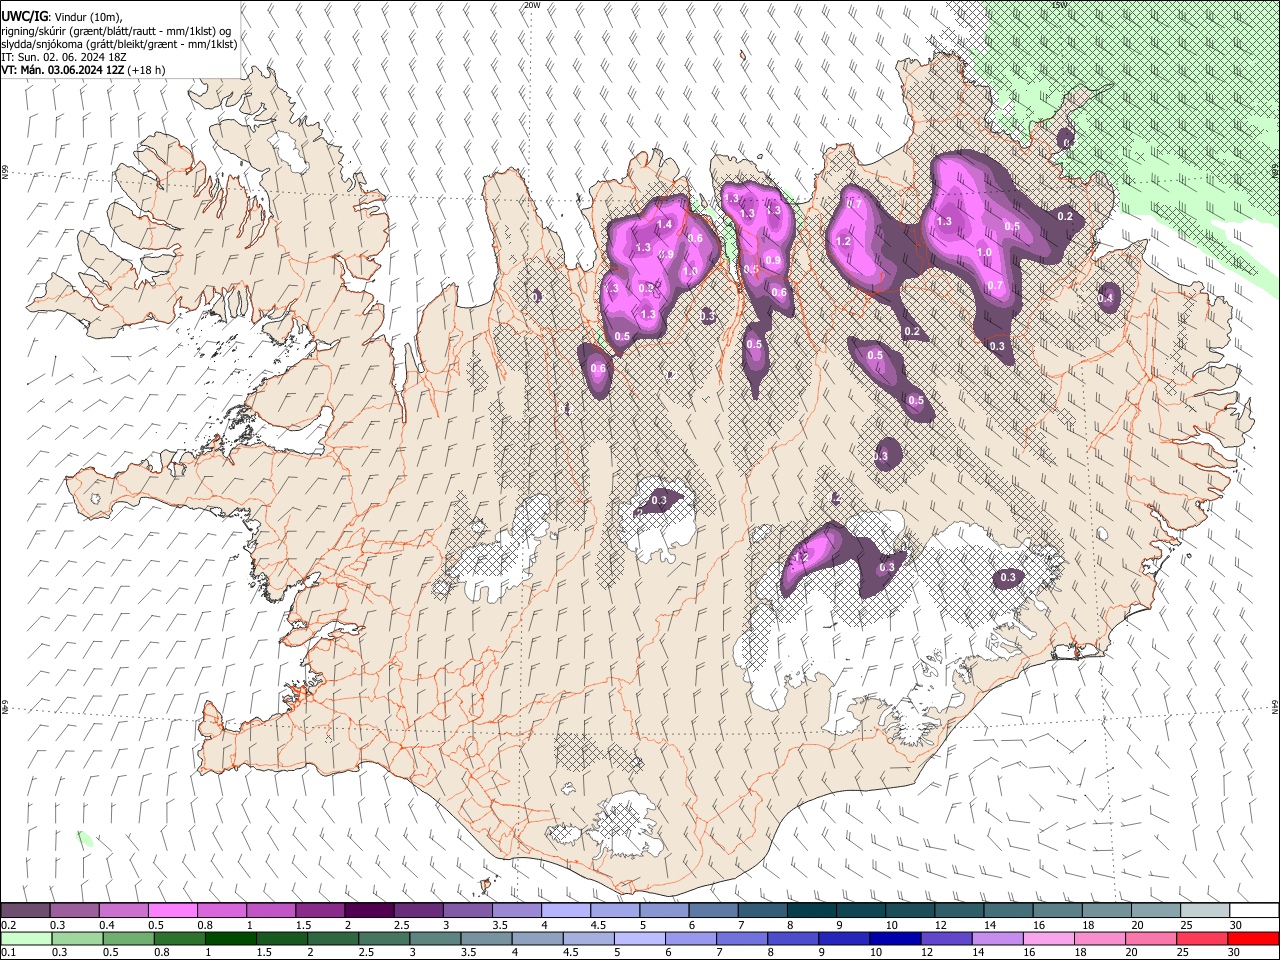This screenshot has height=960, width=1280.
Task: Click the '25' label on the lower legend
Action: (1183, 952)
